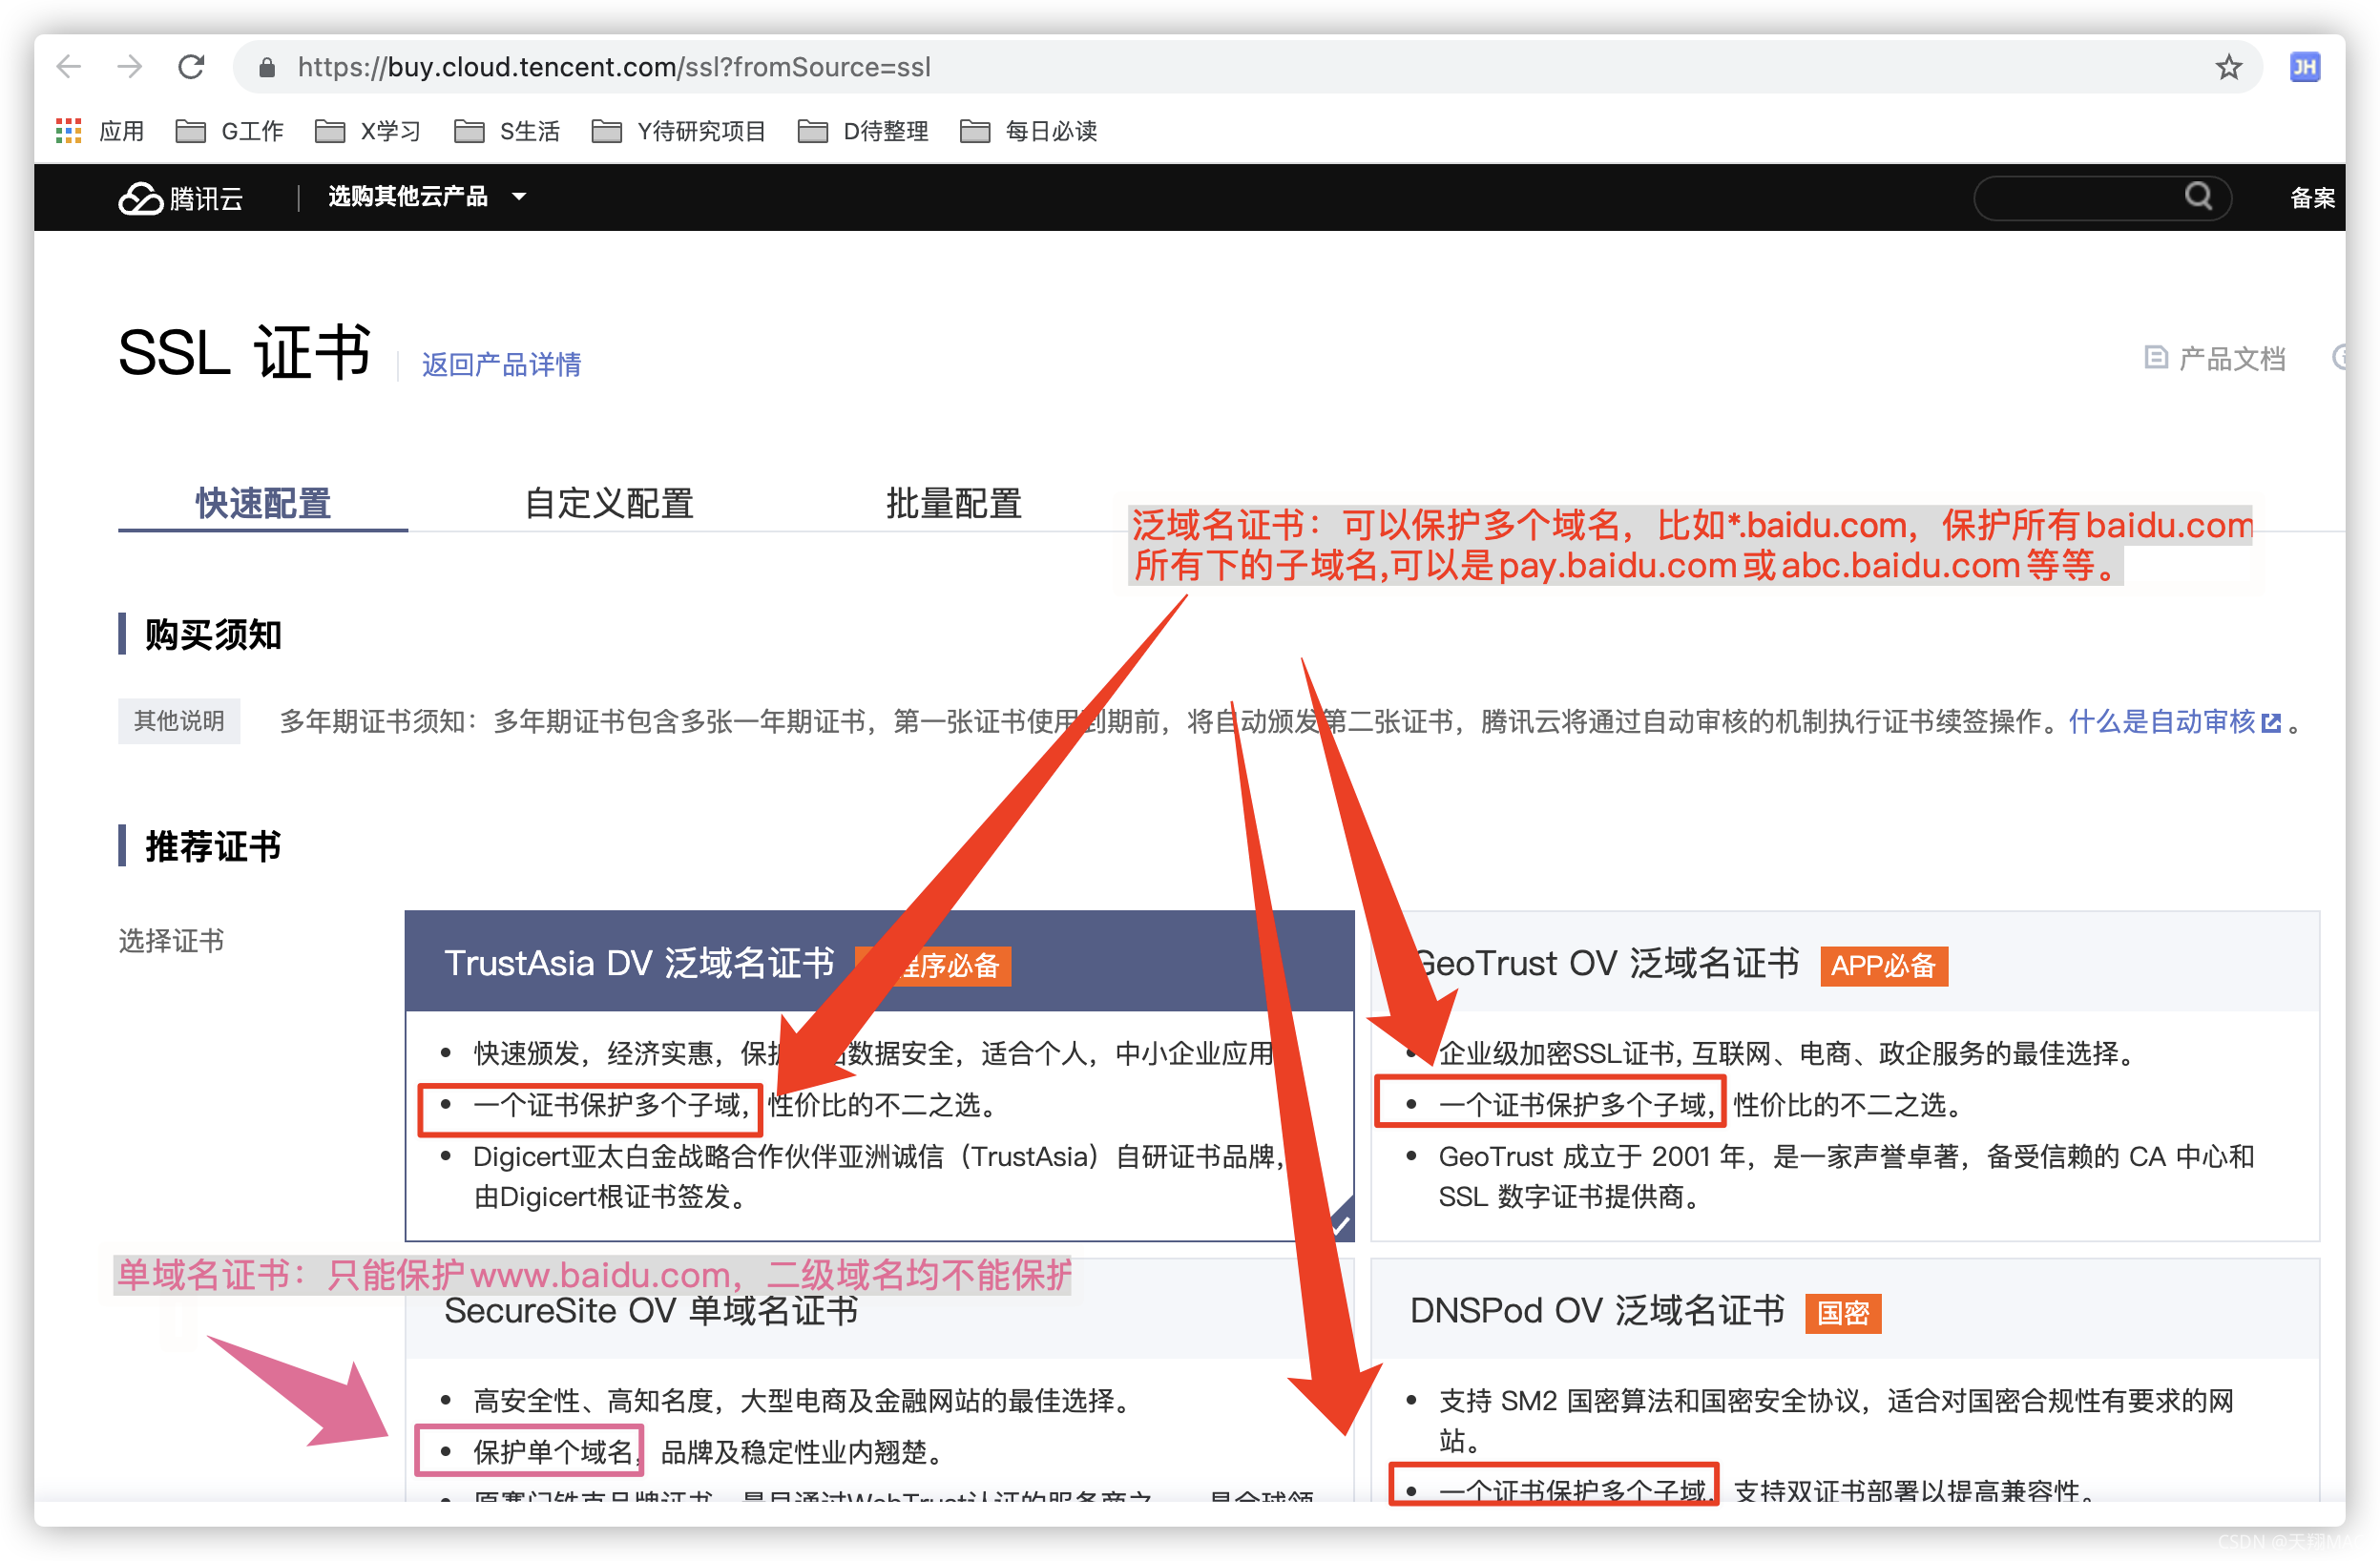Click text 支持 SM2 国密算法和国密安全协议
The height and width of the screenshot is (1561, 2380).
click(1650, 1401)
